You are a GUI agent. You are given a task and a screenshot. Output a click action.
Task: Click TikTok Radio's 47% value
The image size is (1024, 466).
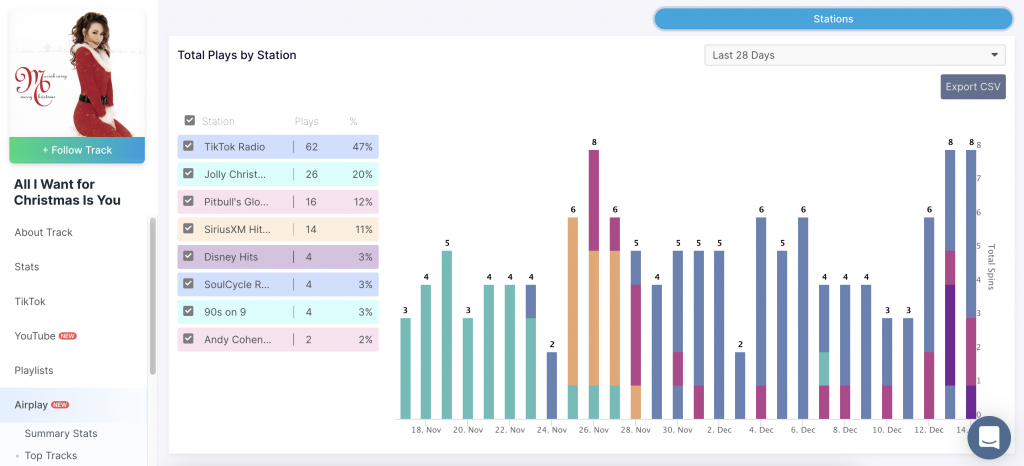[362, 147]
